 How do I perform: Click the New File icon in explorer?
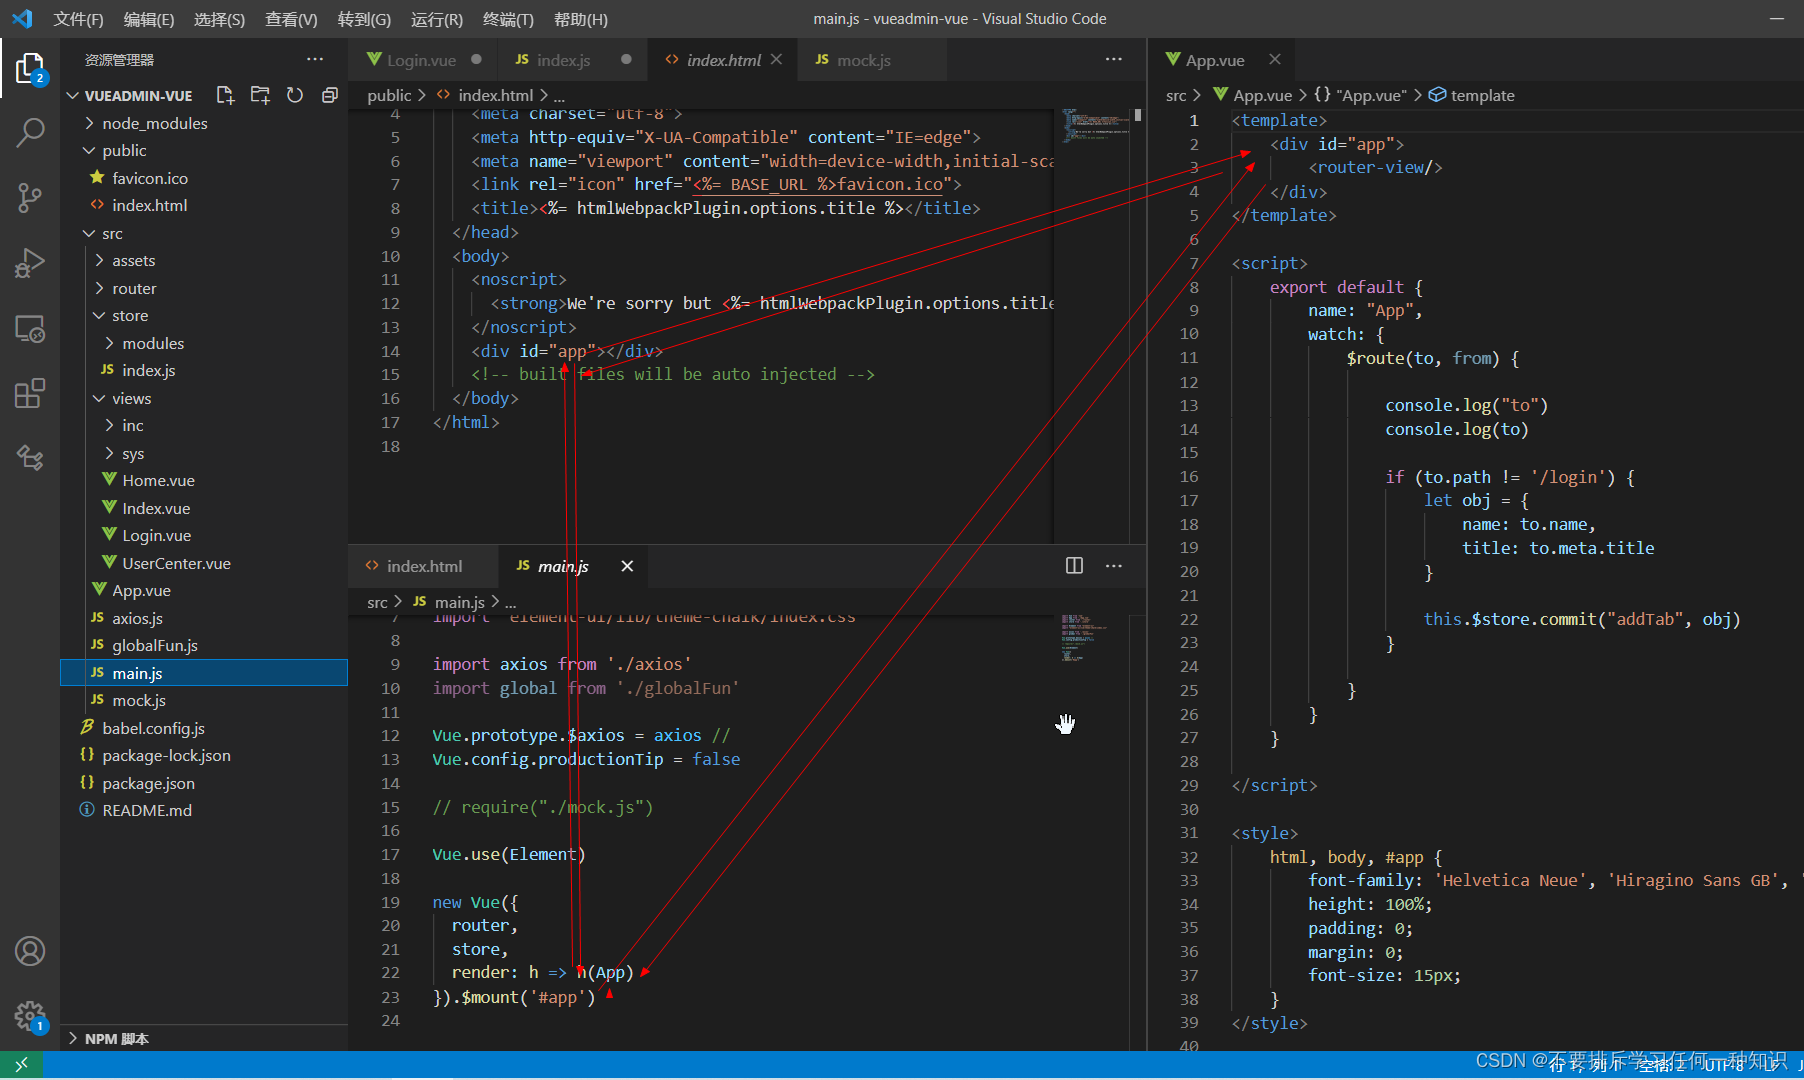pos(225,95)
